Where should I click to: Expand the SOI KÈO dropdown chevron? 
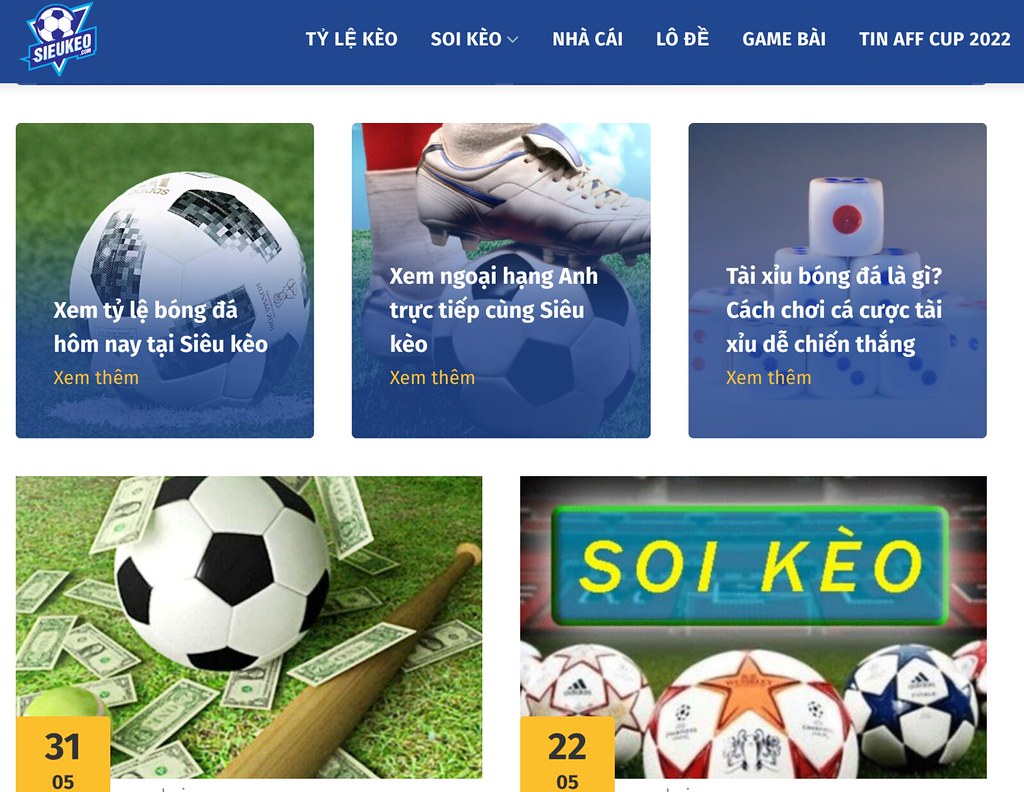pos(513,40)
